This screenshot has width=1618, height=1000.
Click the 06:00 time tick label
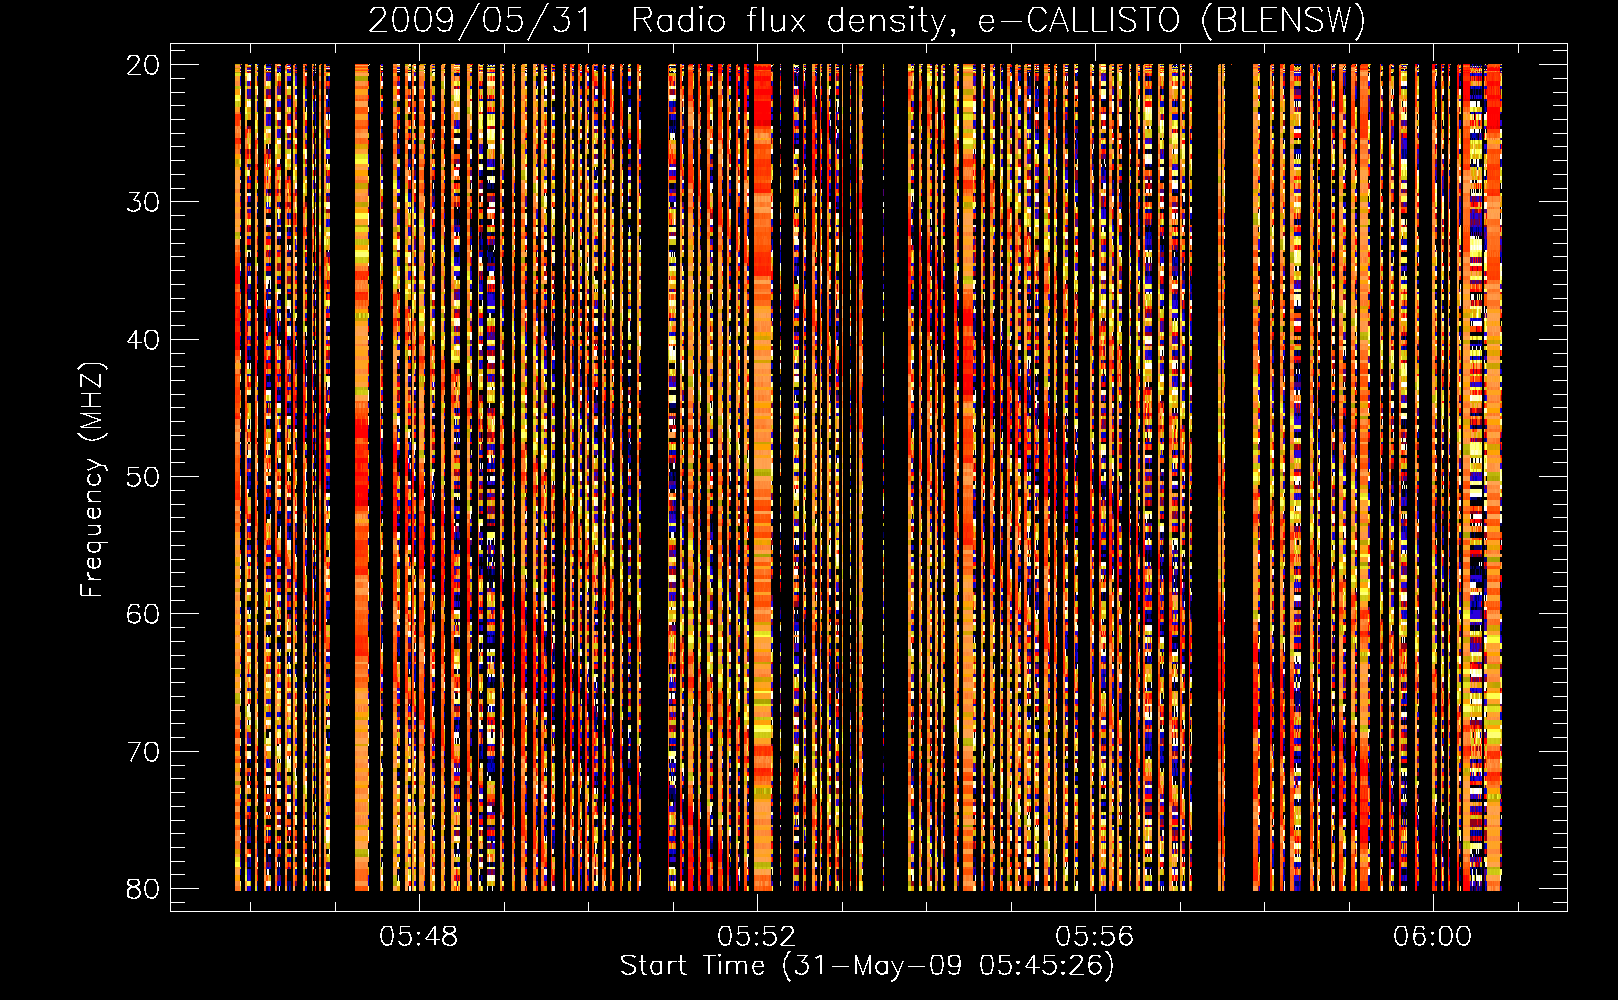point(1434,937)
